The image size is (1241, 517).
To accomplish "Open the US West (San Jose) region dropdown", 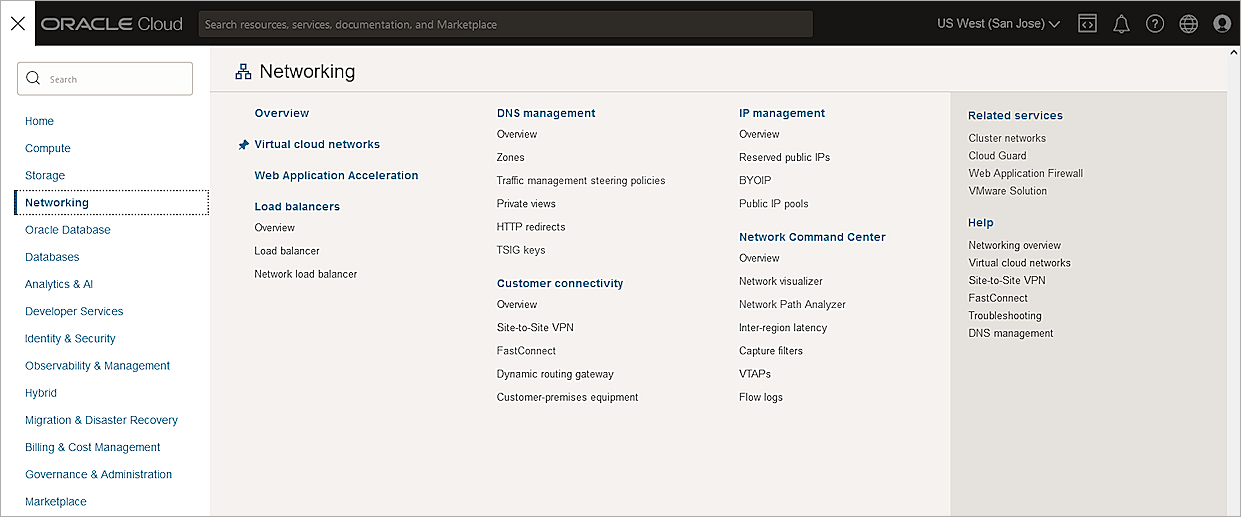I will tap(998, 23).
